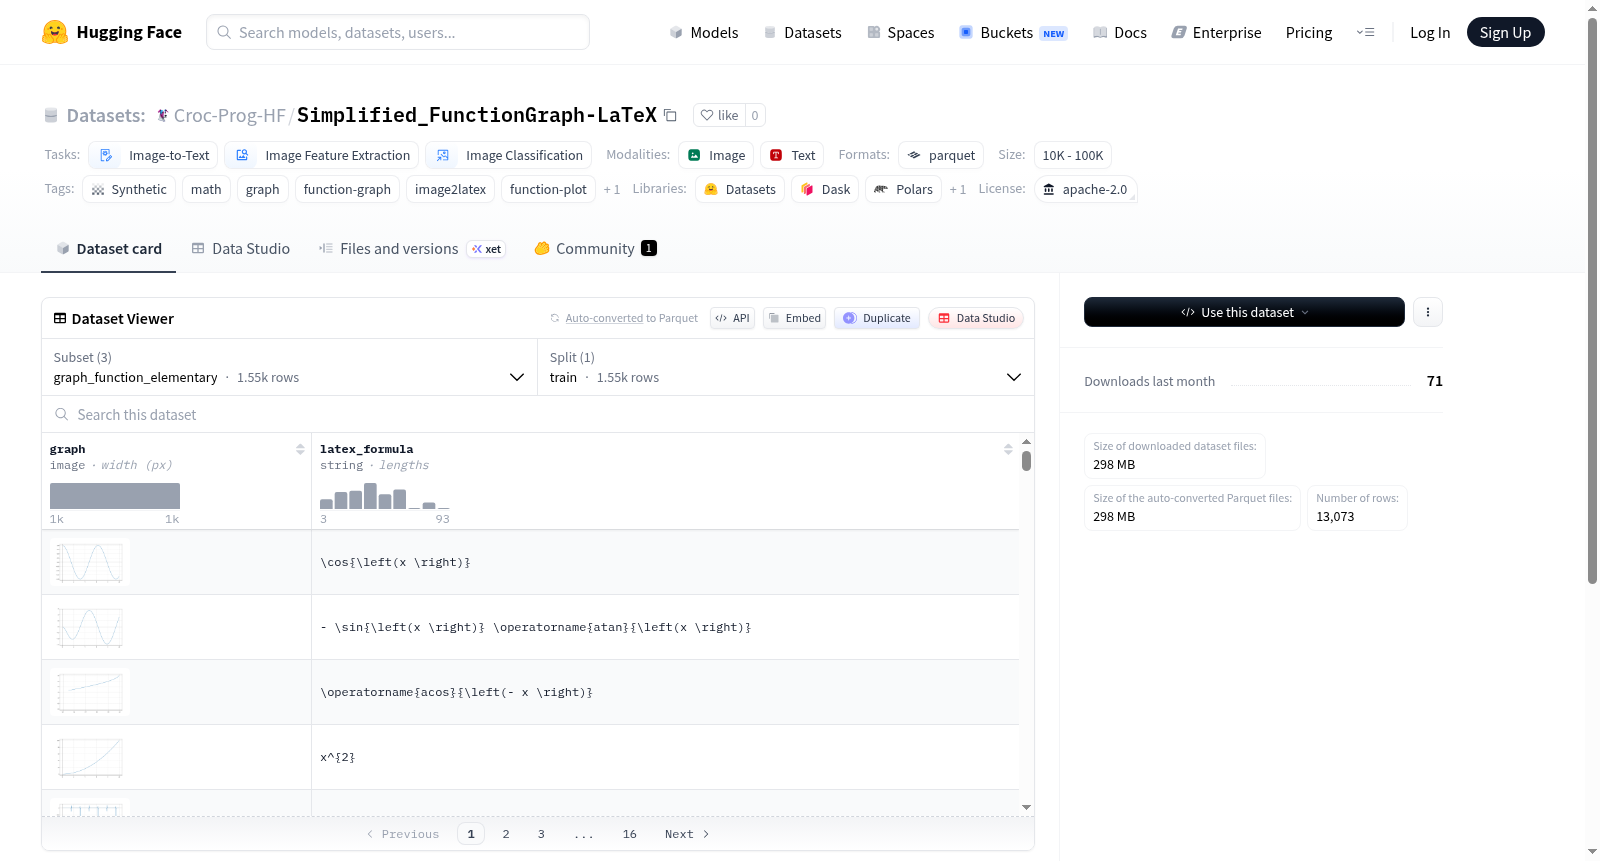Screen dimensions: 1600x861
Task: Click the latex_formula string length histogram
Action: [x=385, y=496]
